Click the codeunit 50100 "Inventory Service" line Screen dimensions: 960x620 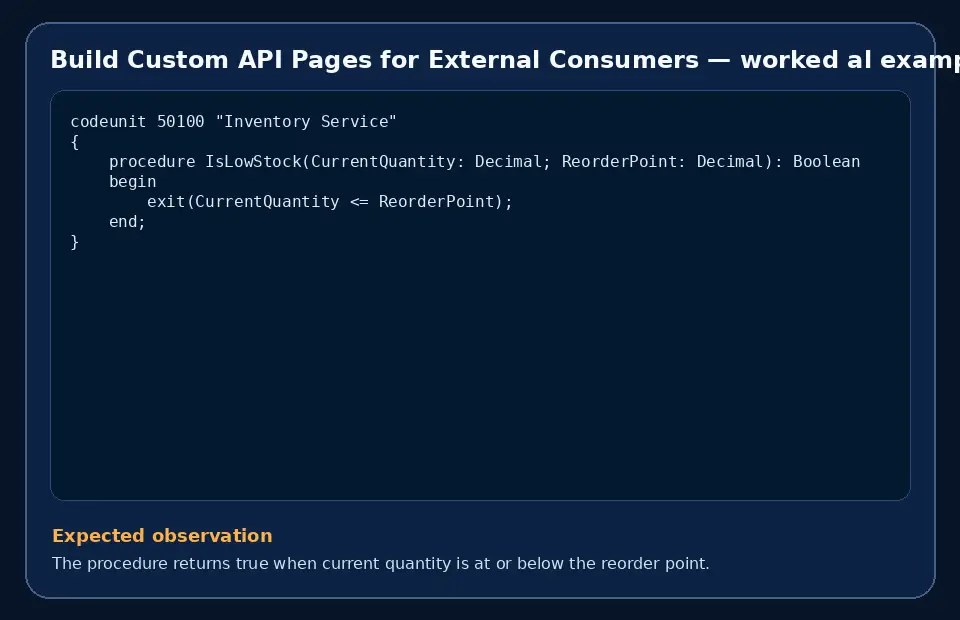tap(233, 122)
